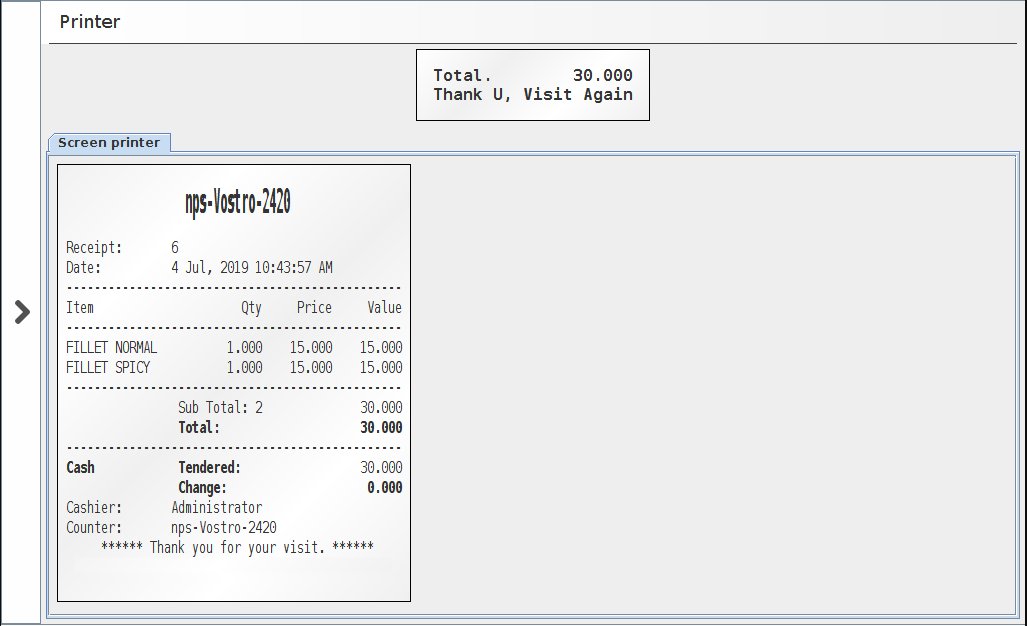Click the Item column header
Viewport: 1027px width, 626px height.
point(80,308)
